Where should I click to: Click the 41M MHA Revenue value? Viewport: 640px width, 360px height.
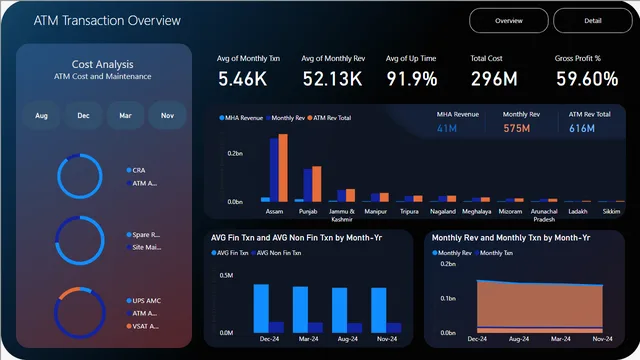tap(447, 129)
